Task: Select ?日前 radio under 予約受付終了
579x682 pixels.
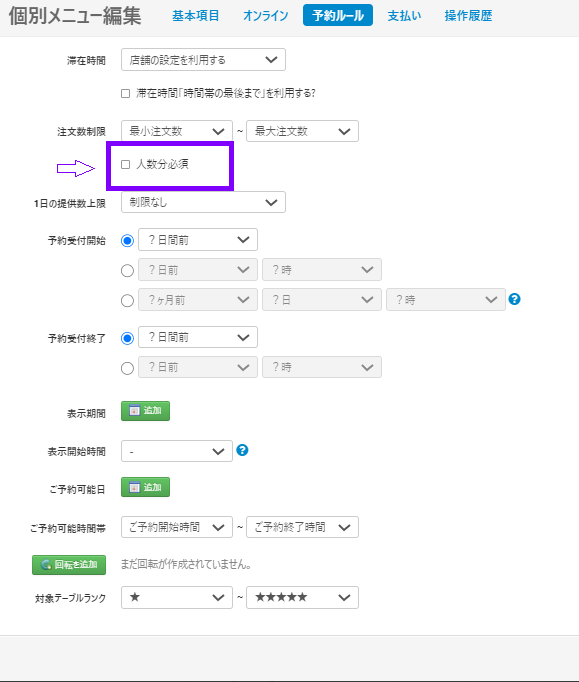Action: pos(127,368)
